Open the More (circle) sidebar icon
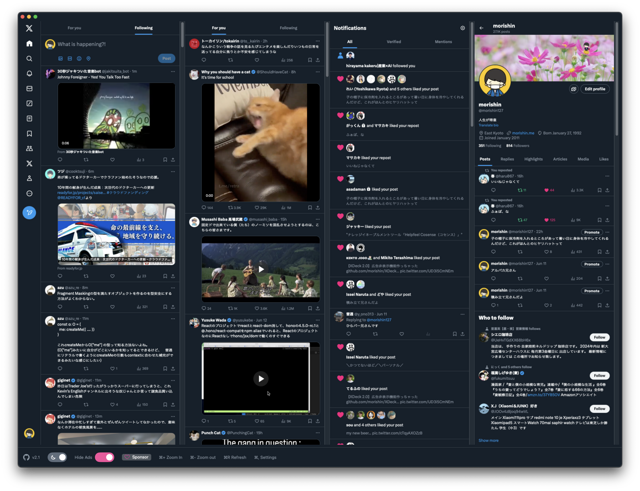Viewport: 640px width, 491px height. (29, 193)
